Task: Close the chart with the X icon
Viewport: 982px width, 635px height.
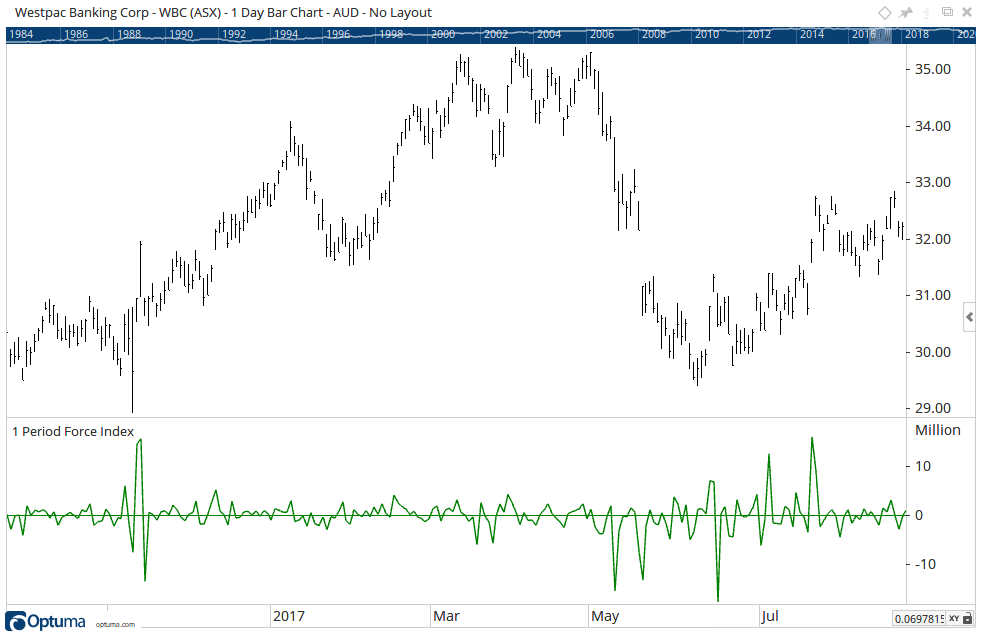Action: [969, 12]
